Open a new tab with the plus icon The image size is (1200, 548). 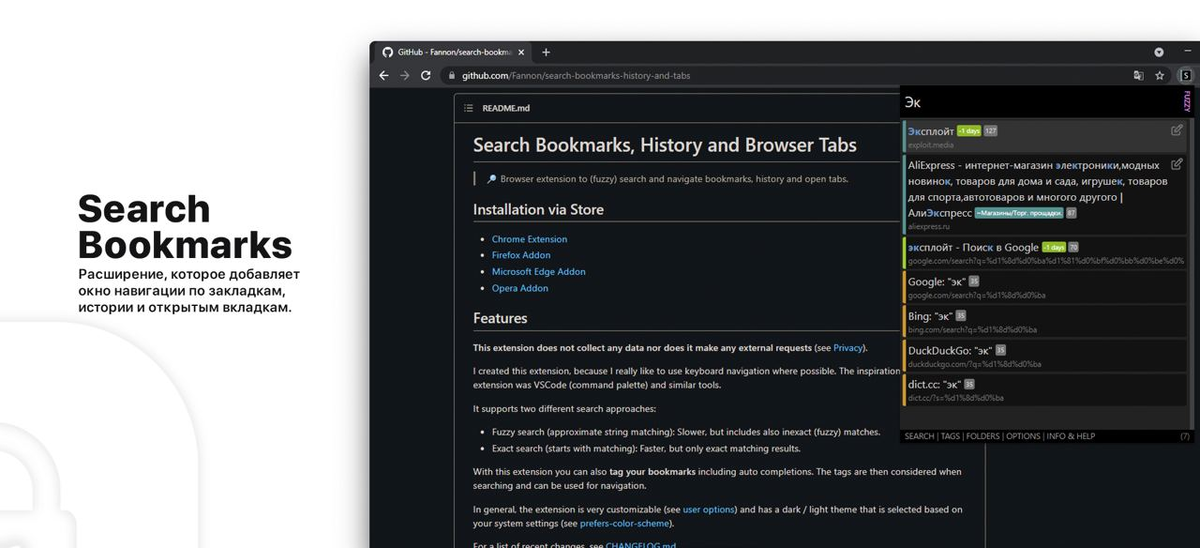546,52
